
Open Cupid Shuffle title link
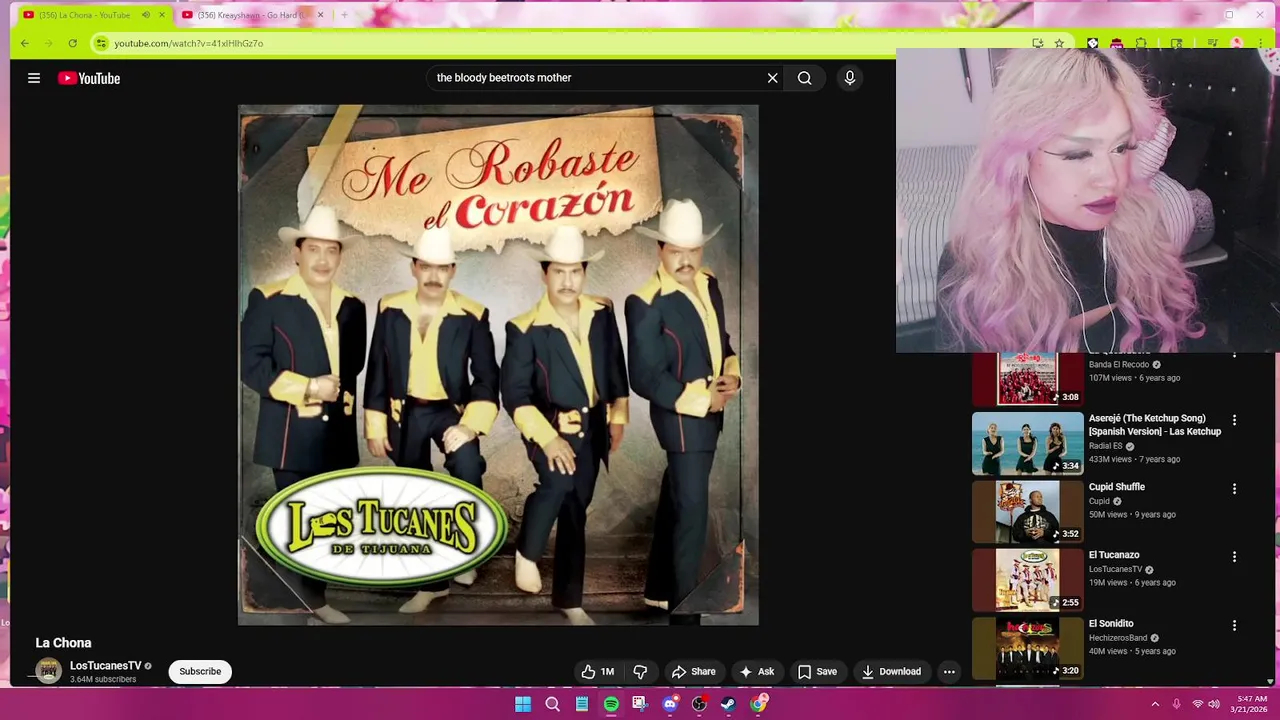click(x=1117, y=487)
